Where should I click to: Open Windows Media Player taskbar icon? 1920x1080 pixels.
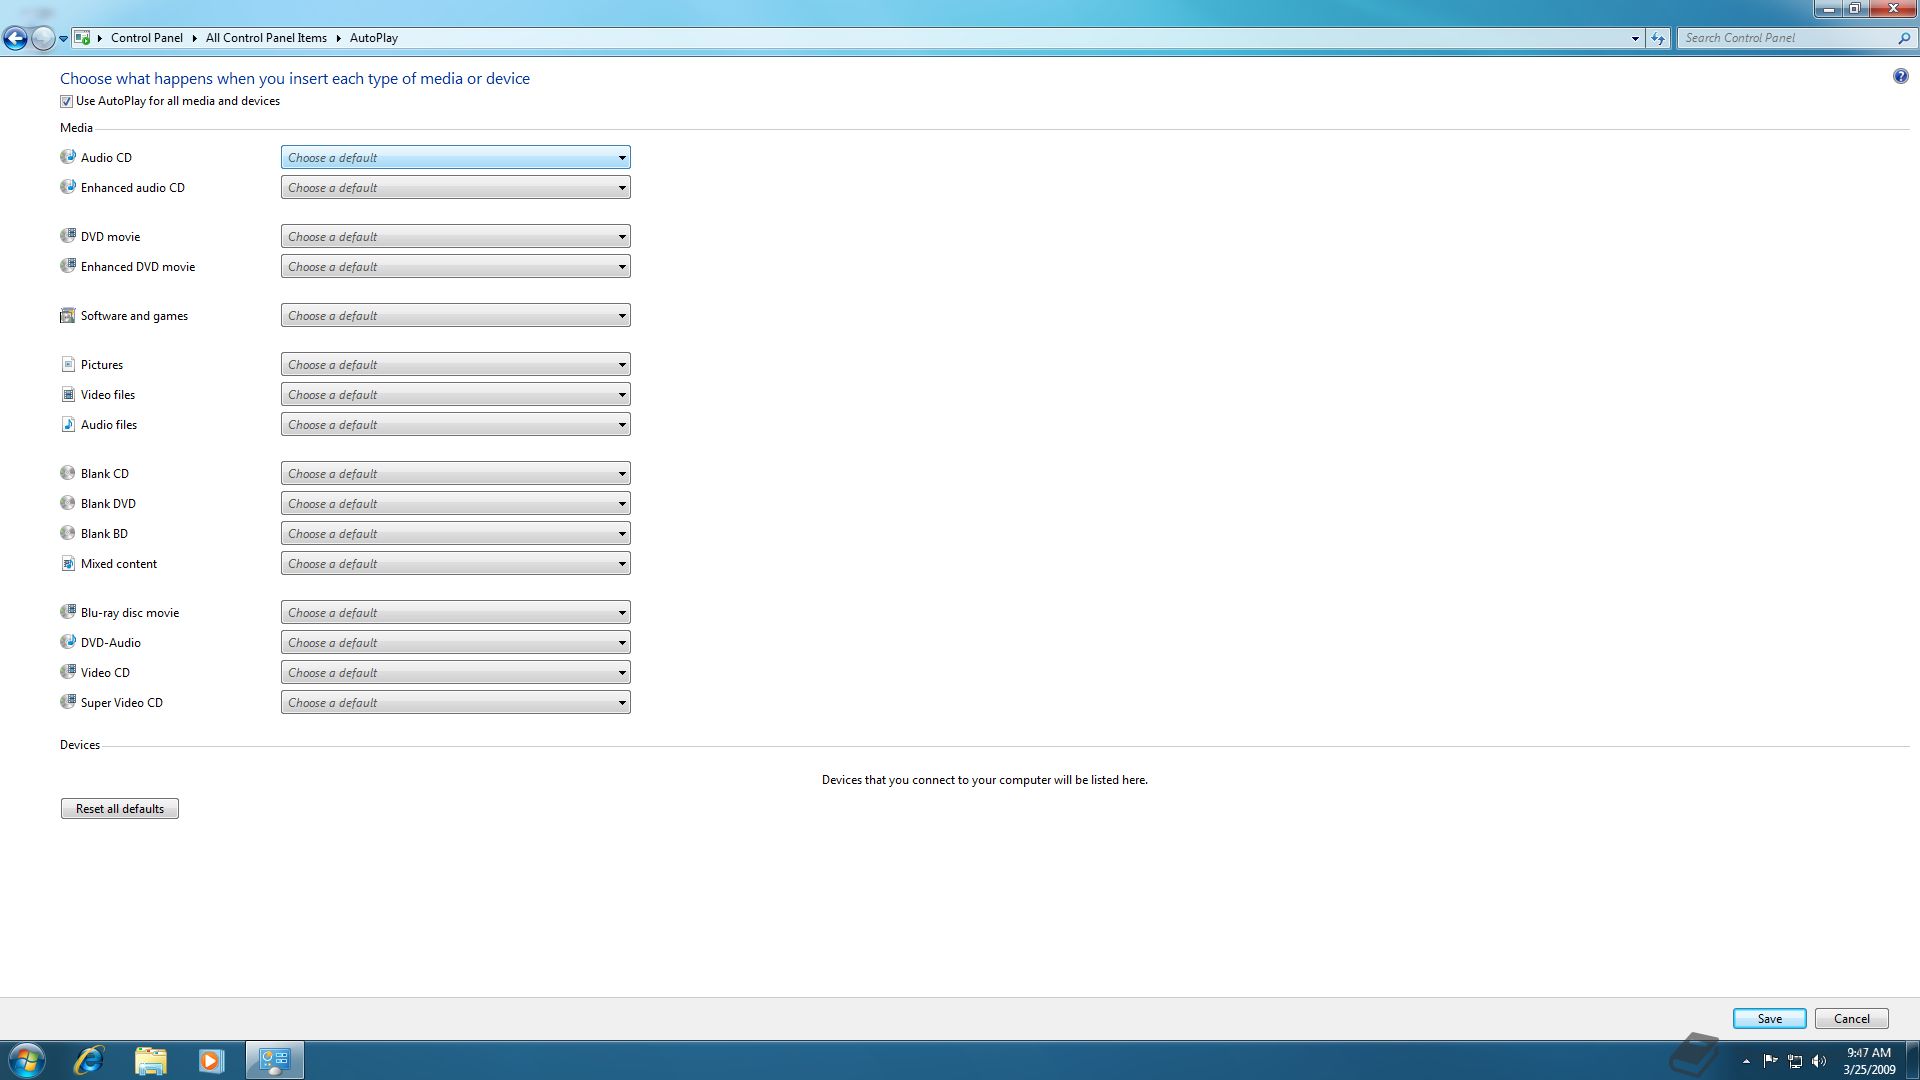(211, 1060)
